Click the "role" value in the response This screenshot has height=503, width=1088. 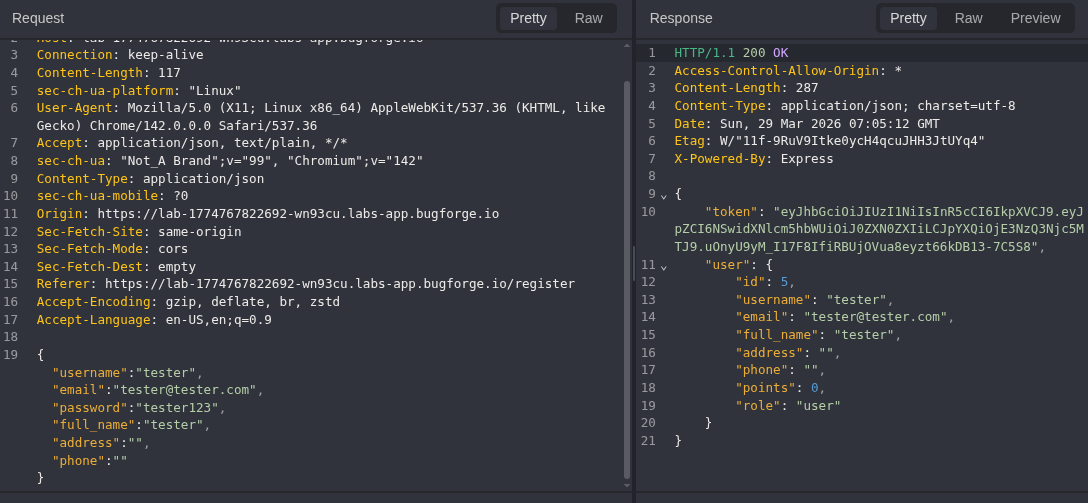[818, 406]
